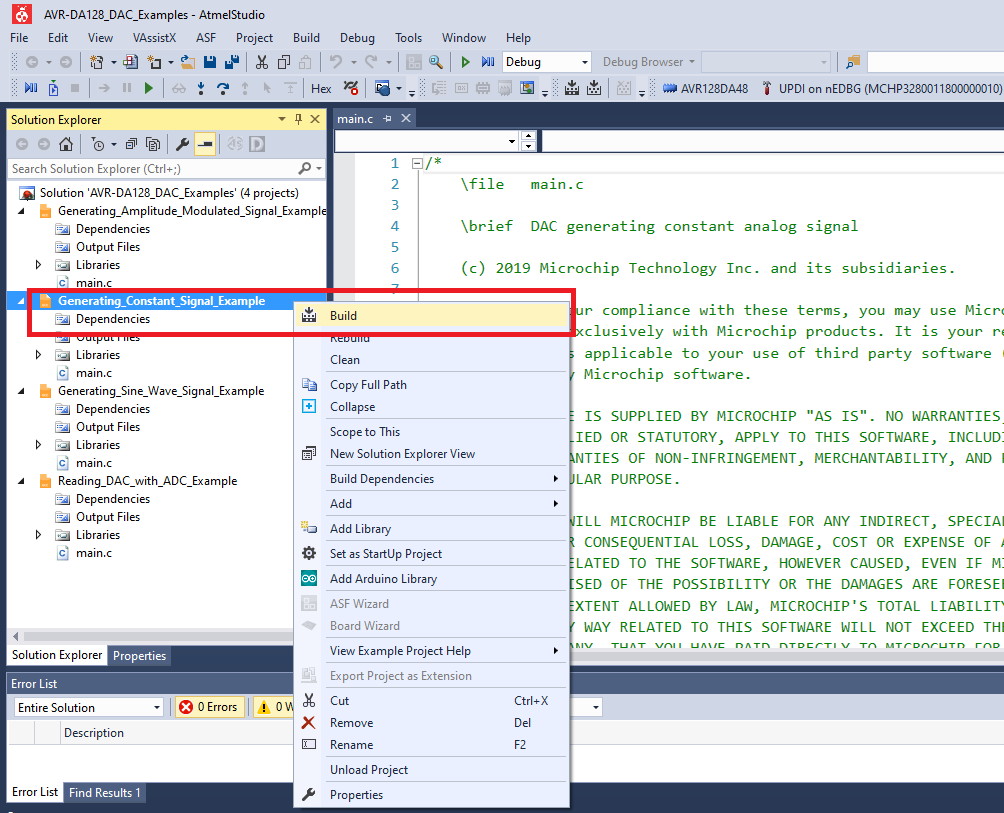Click the Find in Files folder icon near search box
This screenshot has height=813, width=1004.
coord(853,62)
